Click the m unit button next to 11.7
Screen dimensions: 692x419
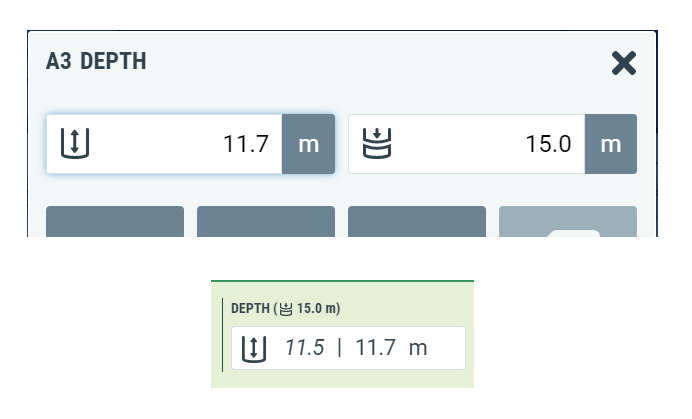308,144
